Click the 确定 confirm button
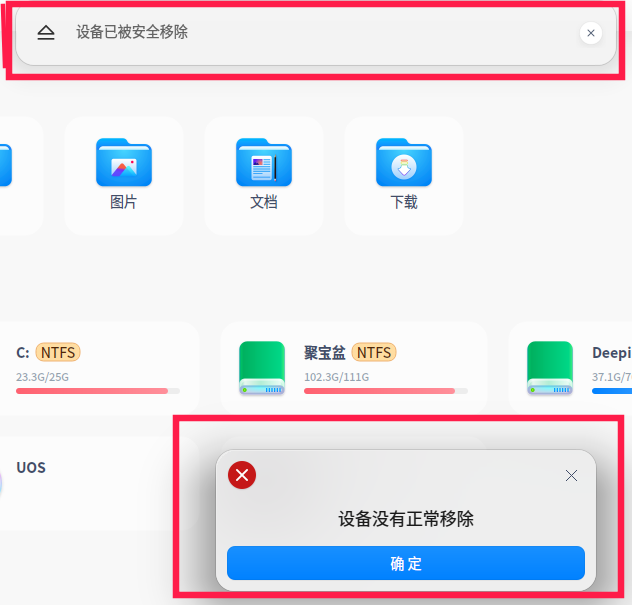The image size is (632, 605). point(405,563)
